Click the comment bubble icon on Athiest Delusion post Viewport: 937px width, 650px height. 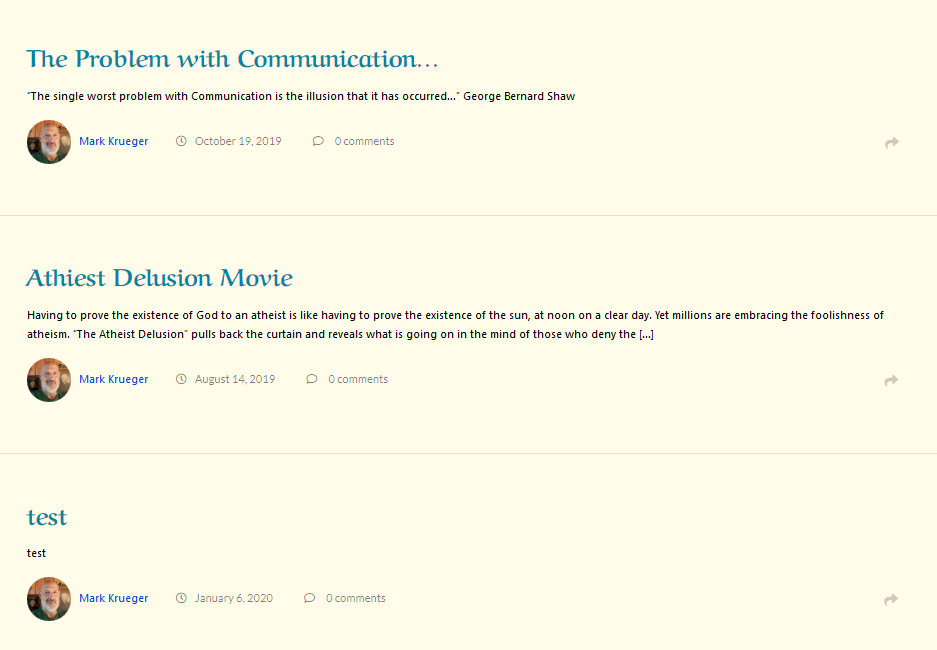311,379
